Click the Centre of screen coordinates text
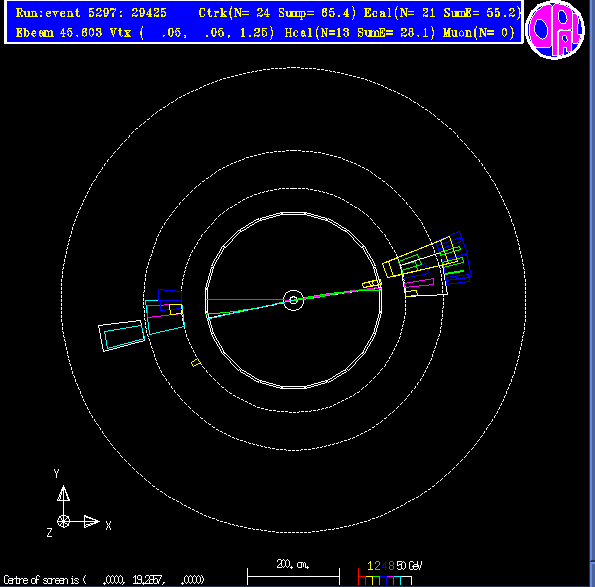The height and width of the screenshot is (587, 595). [104, 580]
